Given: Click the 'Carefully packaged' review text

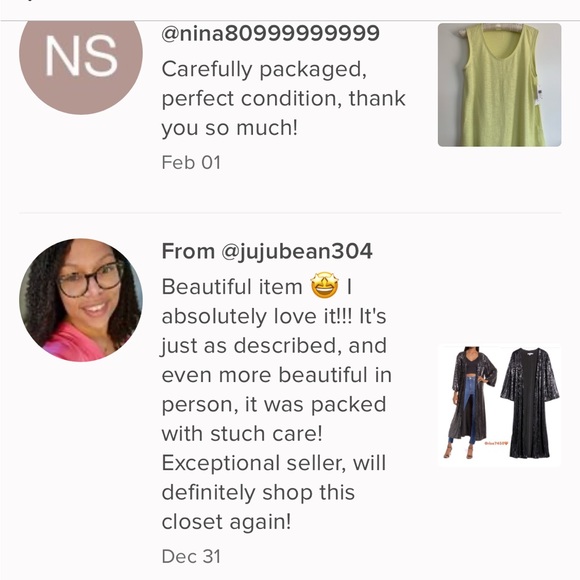Looking at the screenshot, I should (x=264, y=70).
